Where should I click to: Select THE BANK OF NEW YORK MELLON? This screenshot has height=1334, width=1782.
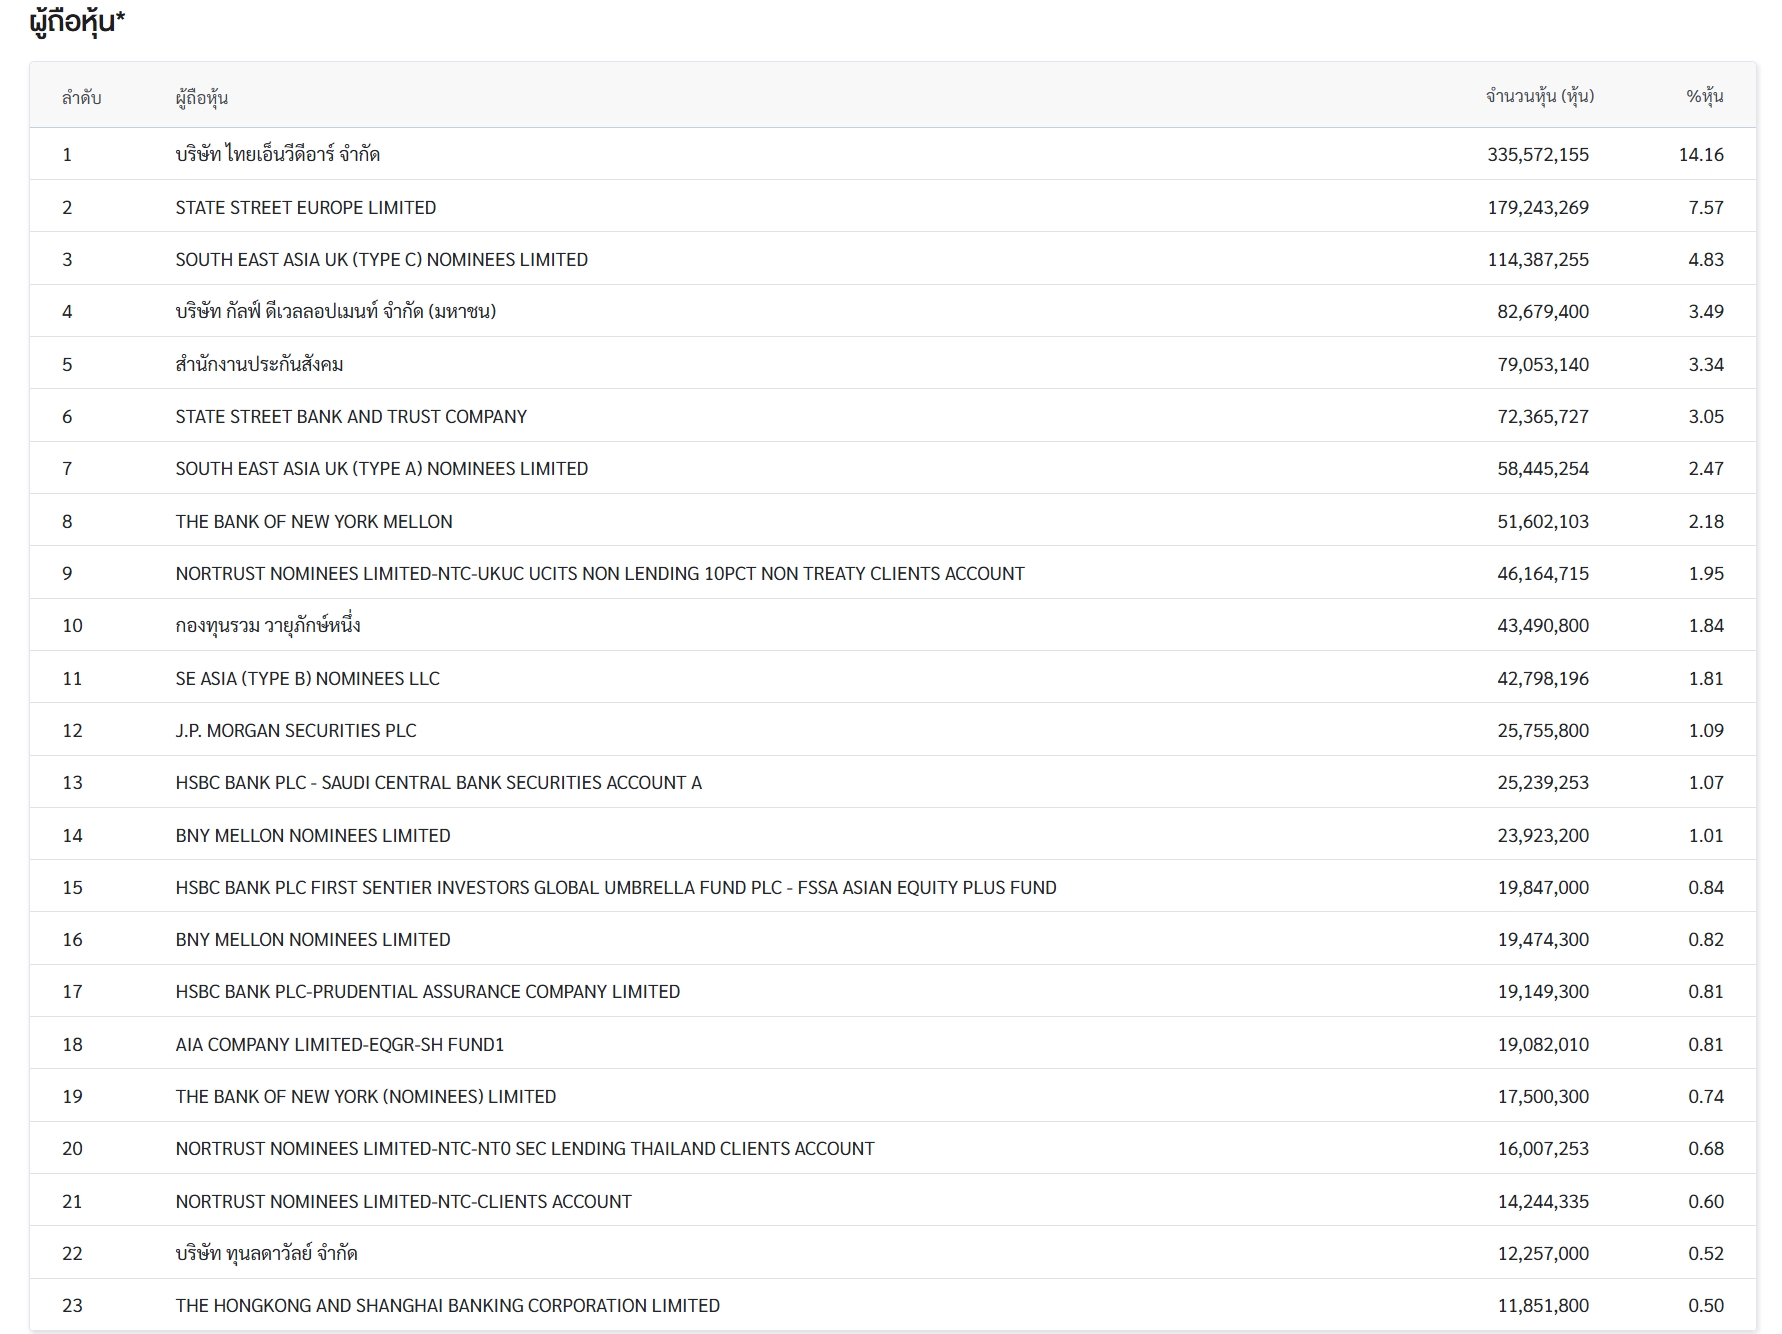coord(314,521)
